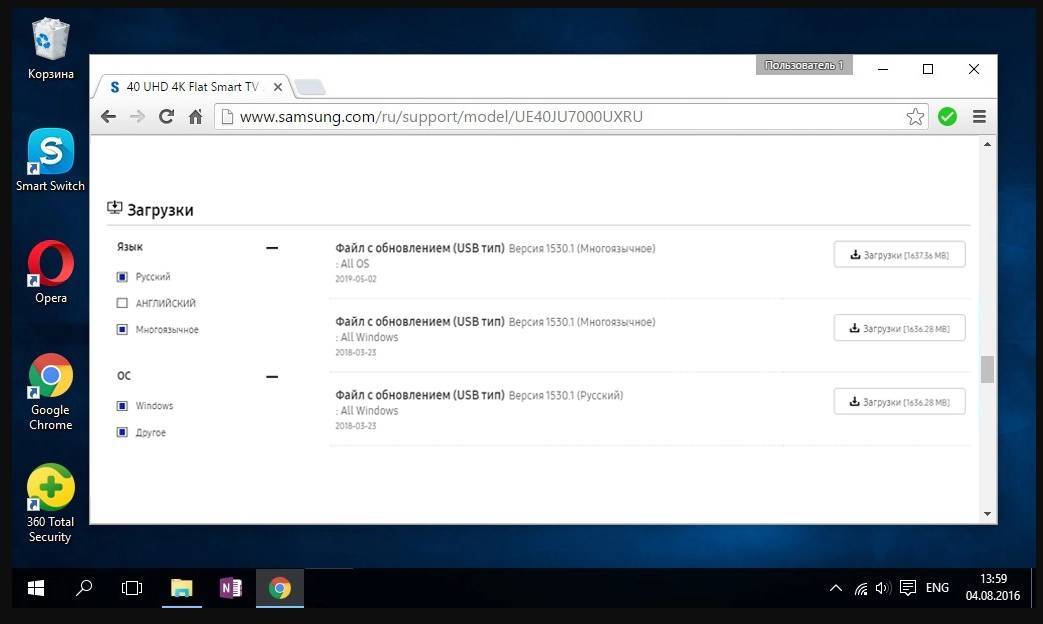The image size is (1043, 624).
Task: Click the Загрузки section heading
Action: 160,210
